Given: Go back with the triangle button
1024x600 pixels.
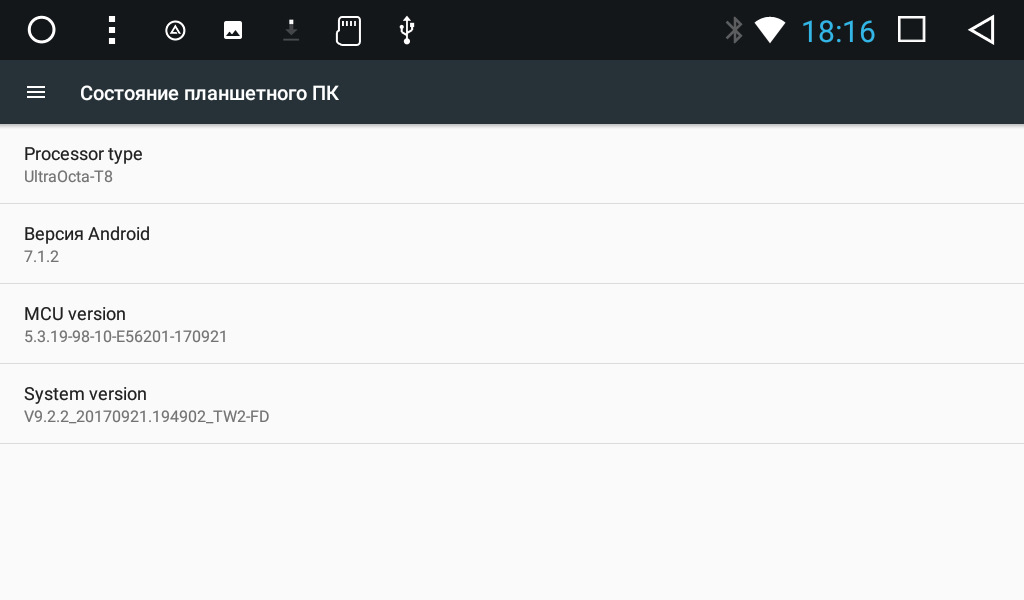Looking at the screenshot, I should [x=981, y=30].
